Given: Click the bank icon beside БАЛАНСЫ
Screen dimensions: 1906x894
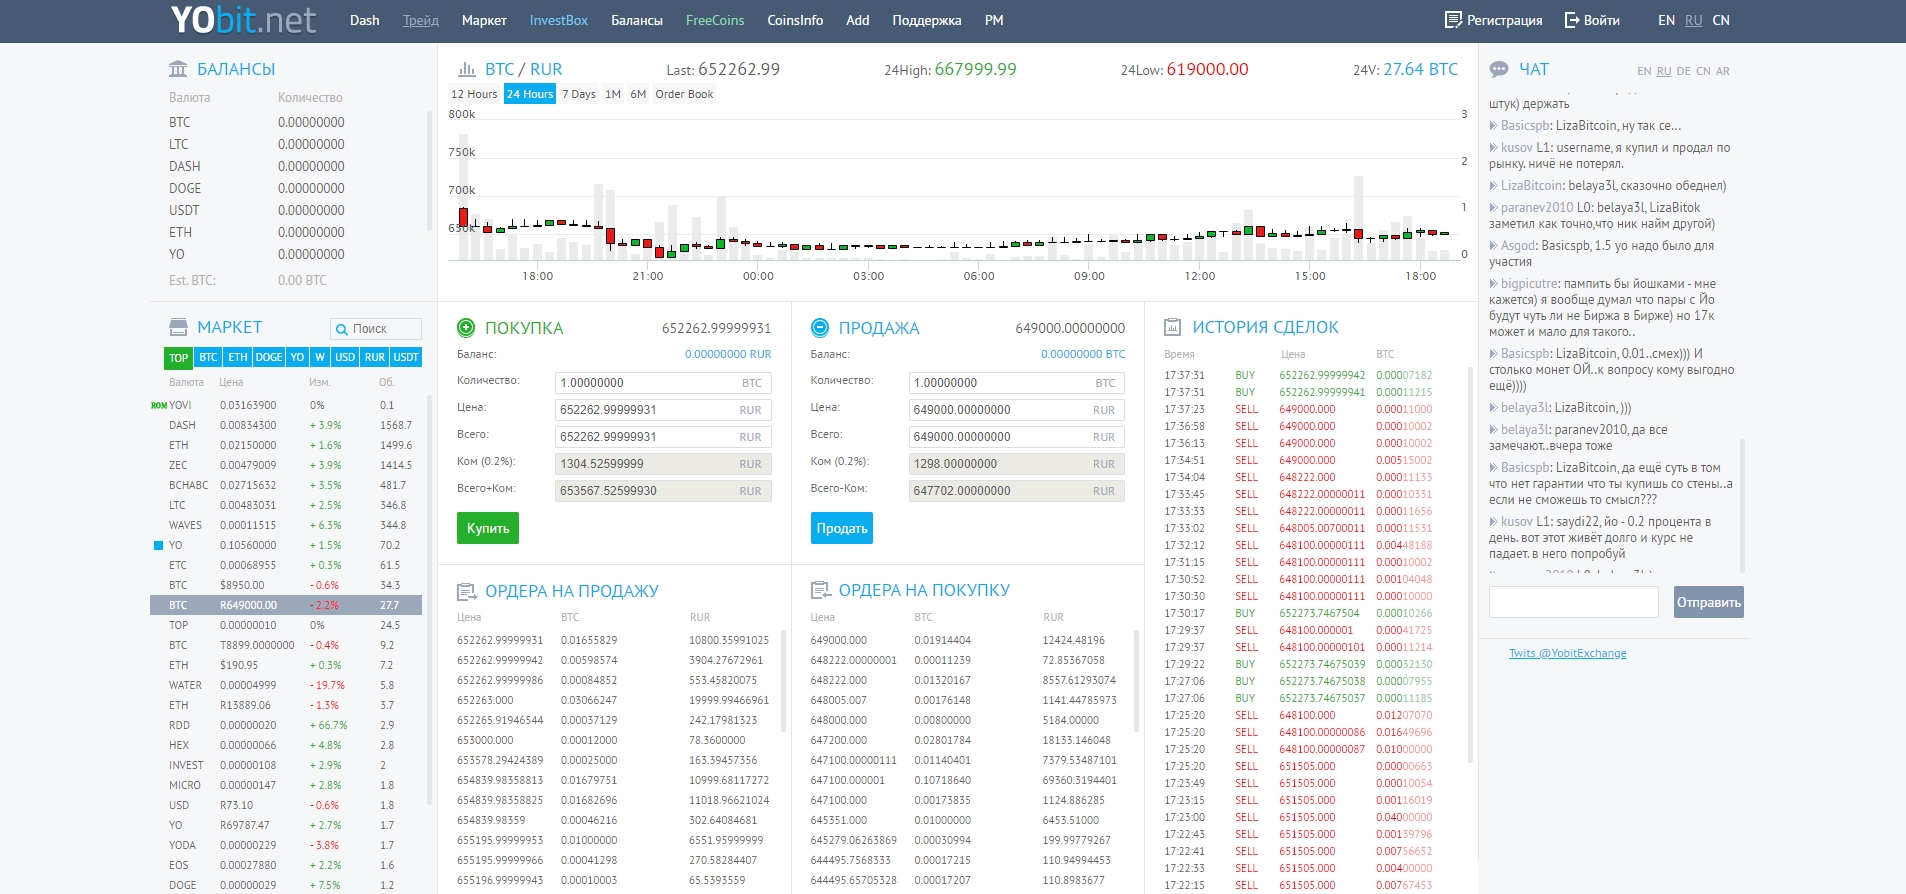Looking at the screenshot, I should (x=178, y=69).
